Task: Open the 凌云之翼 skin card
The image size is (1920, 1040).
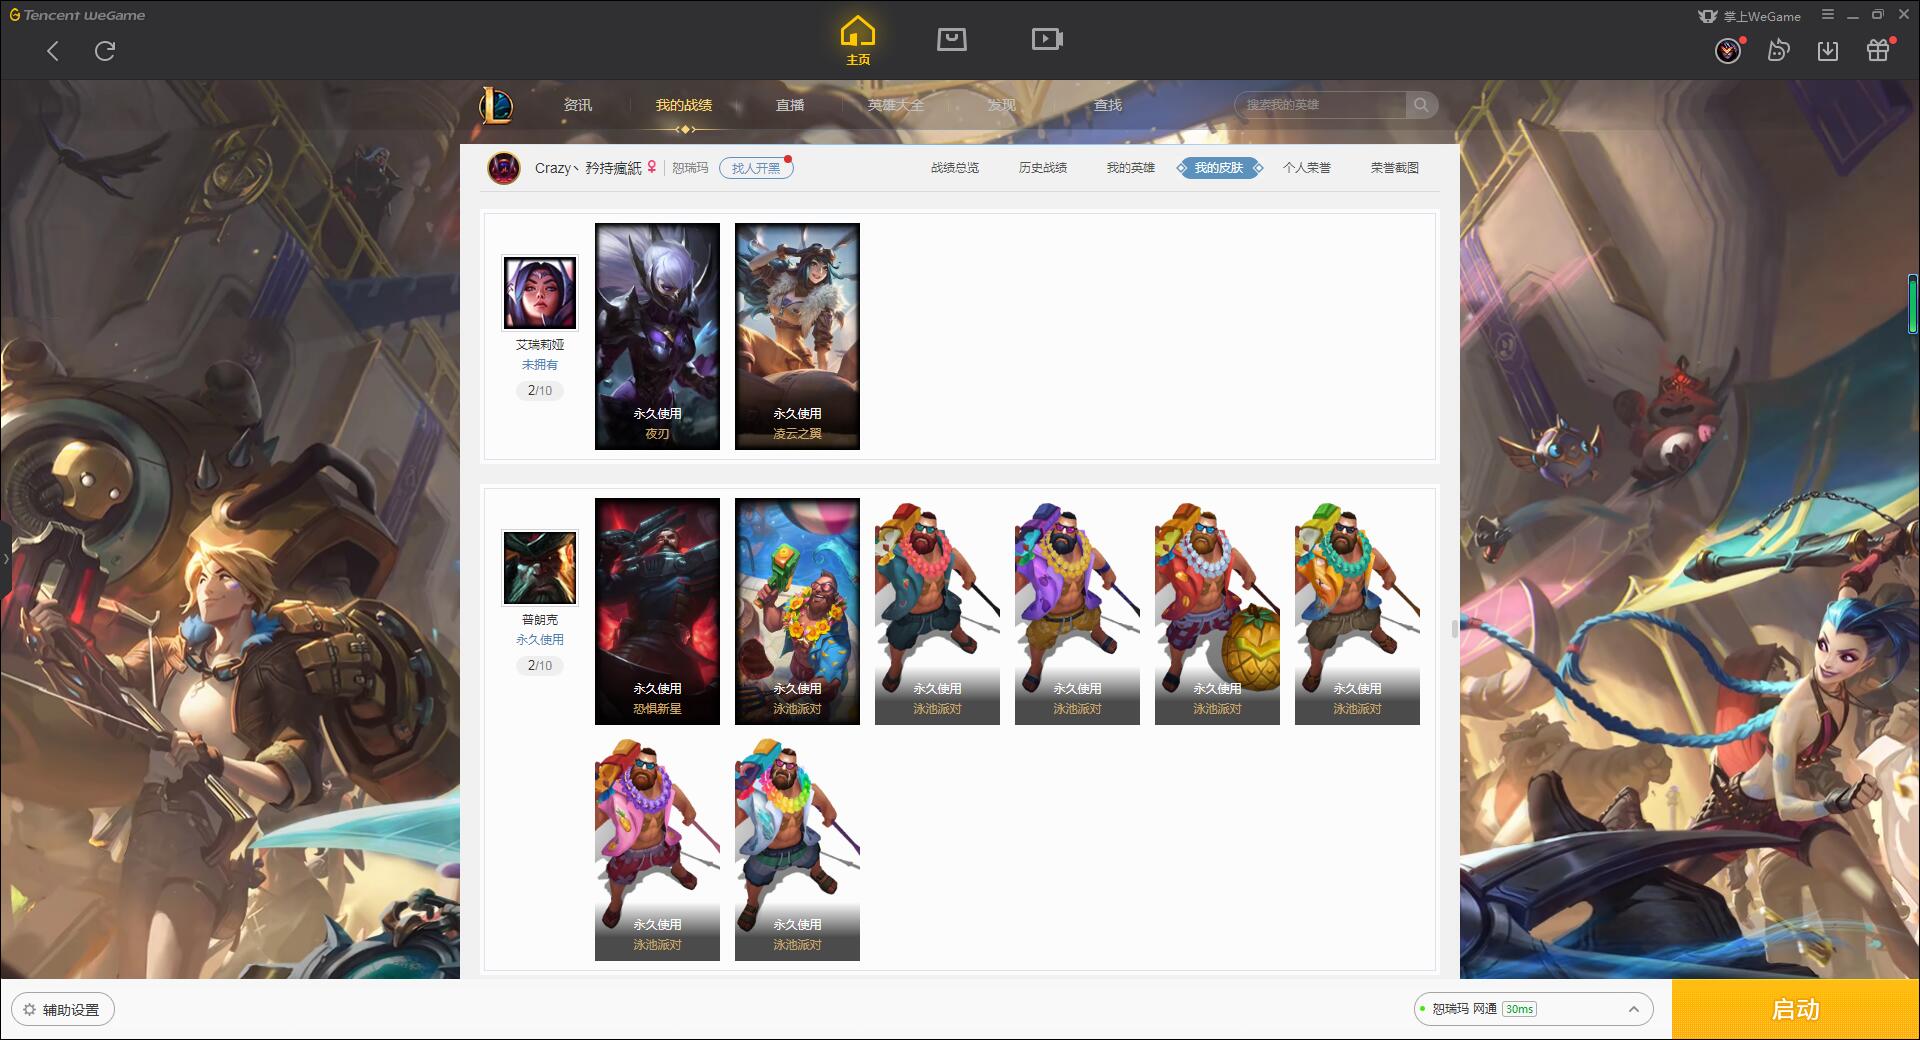Action: [x=797, y=336]
